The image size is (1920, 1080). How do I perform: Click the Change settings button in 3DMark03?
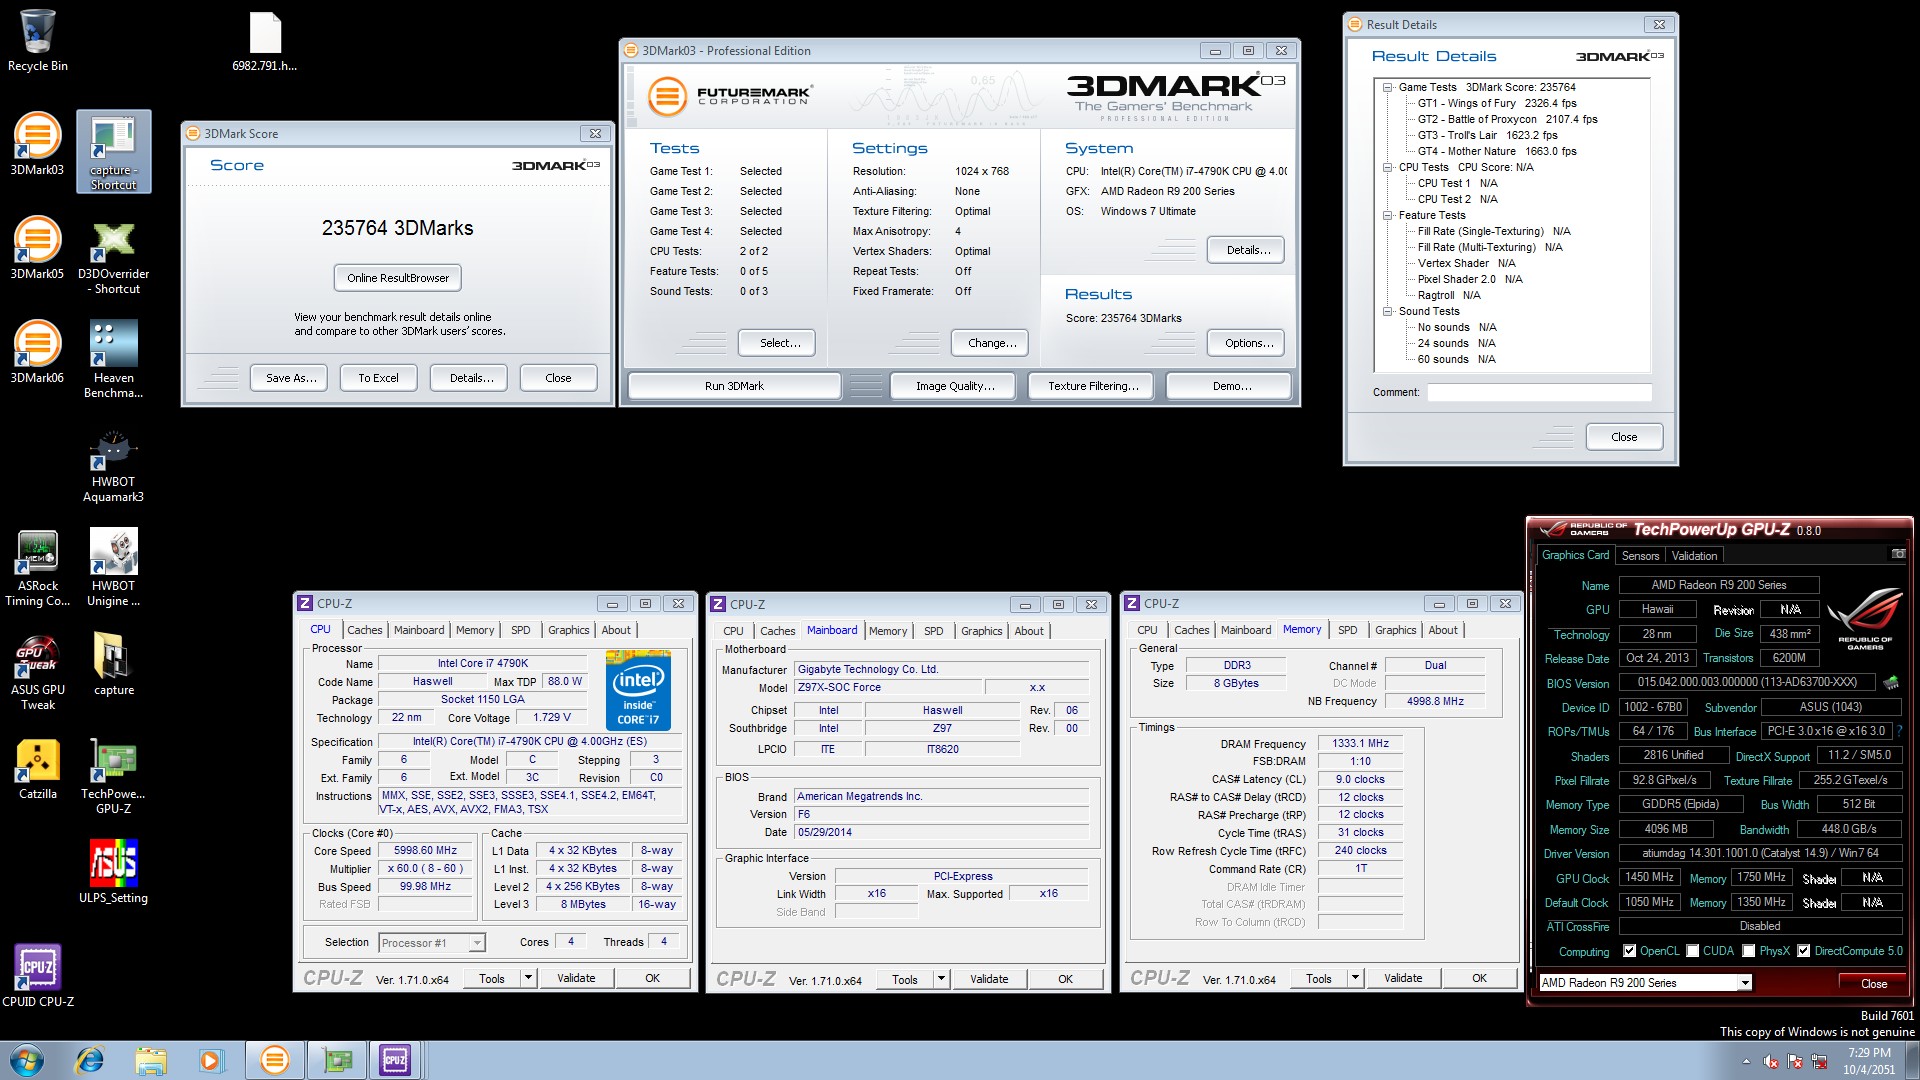click(x=991, y=343)
